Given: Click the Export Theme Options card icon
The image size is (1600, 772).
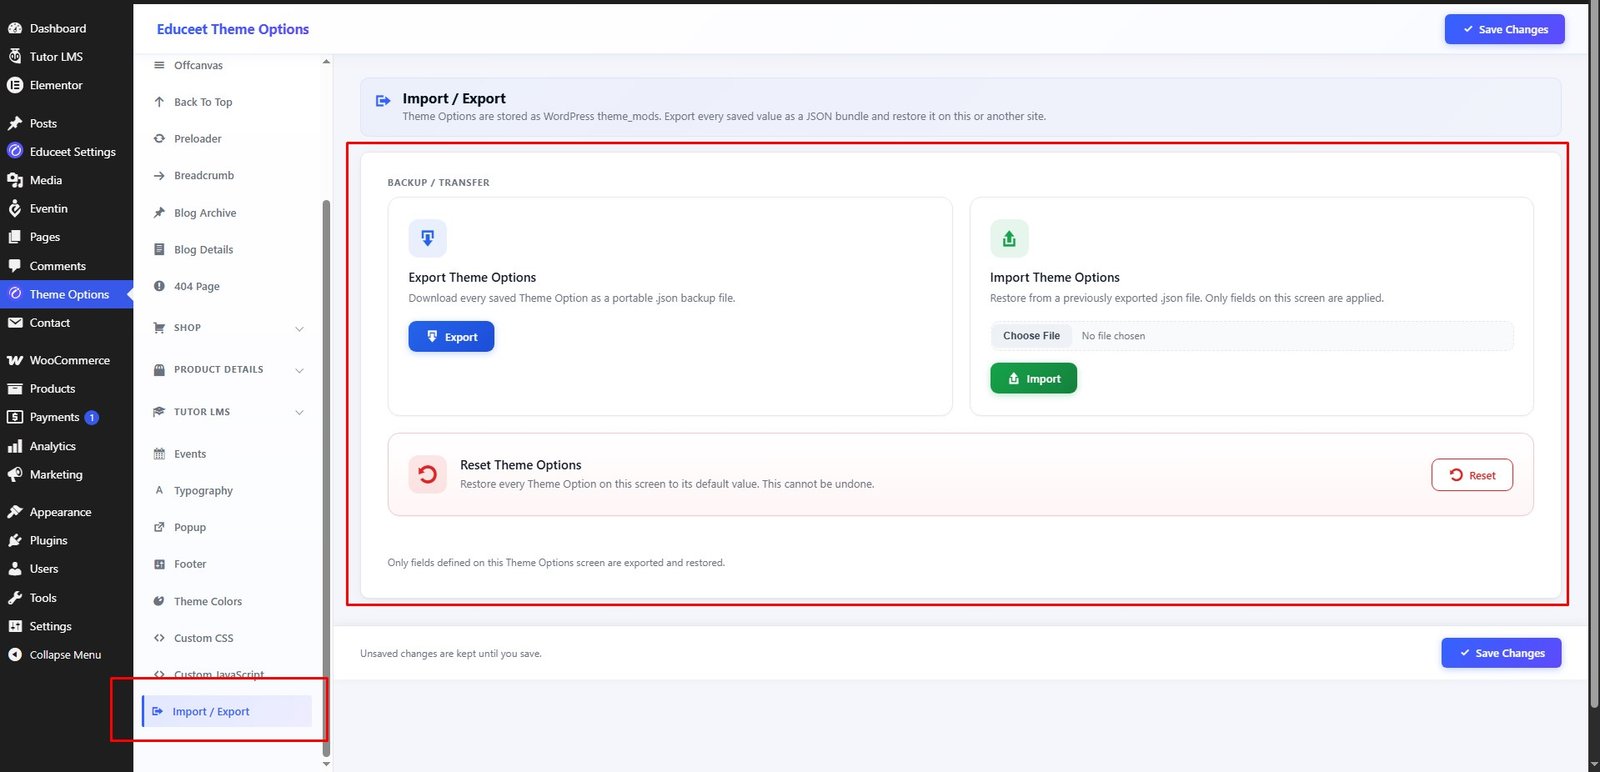Looking at the screenshot, I should coord(427,238).
